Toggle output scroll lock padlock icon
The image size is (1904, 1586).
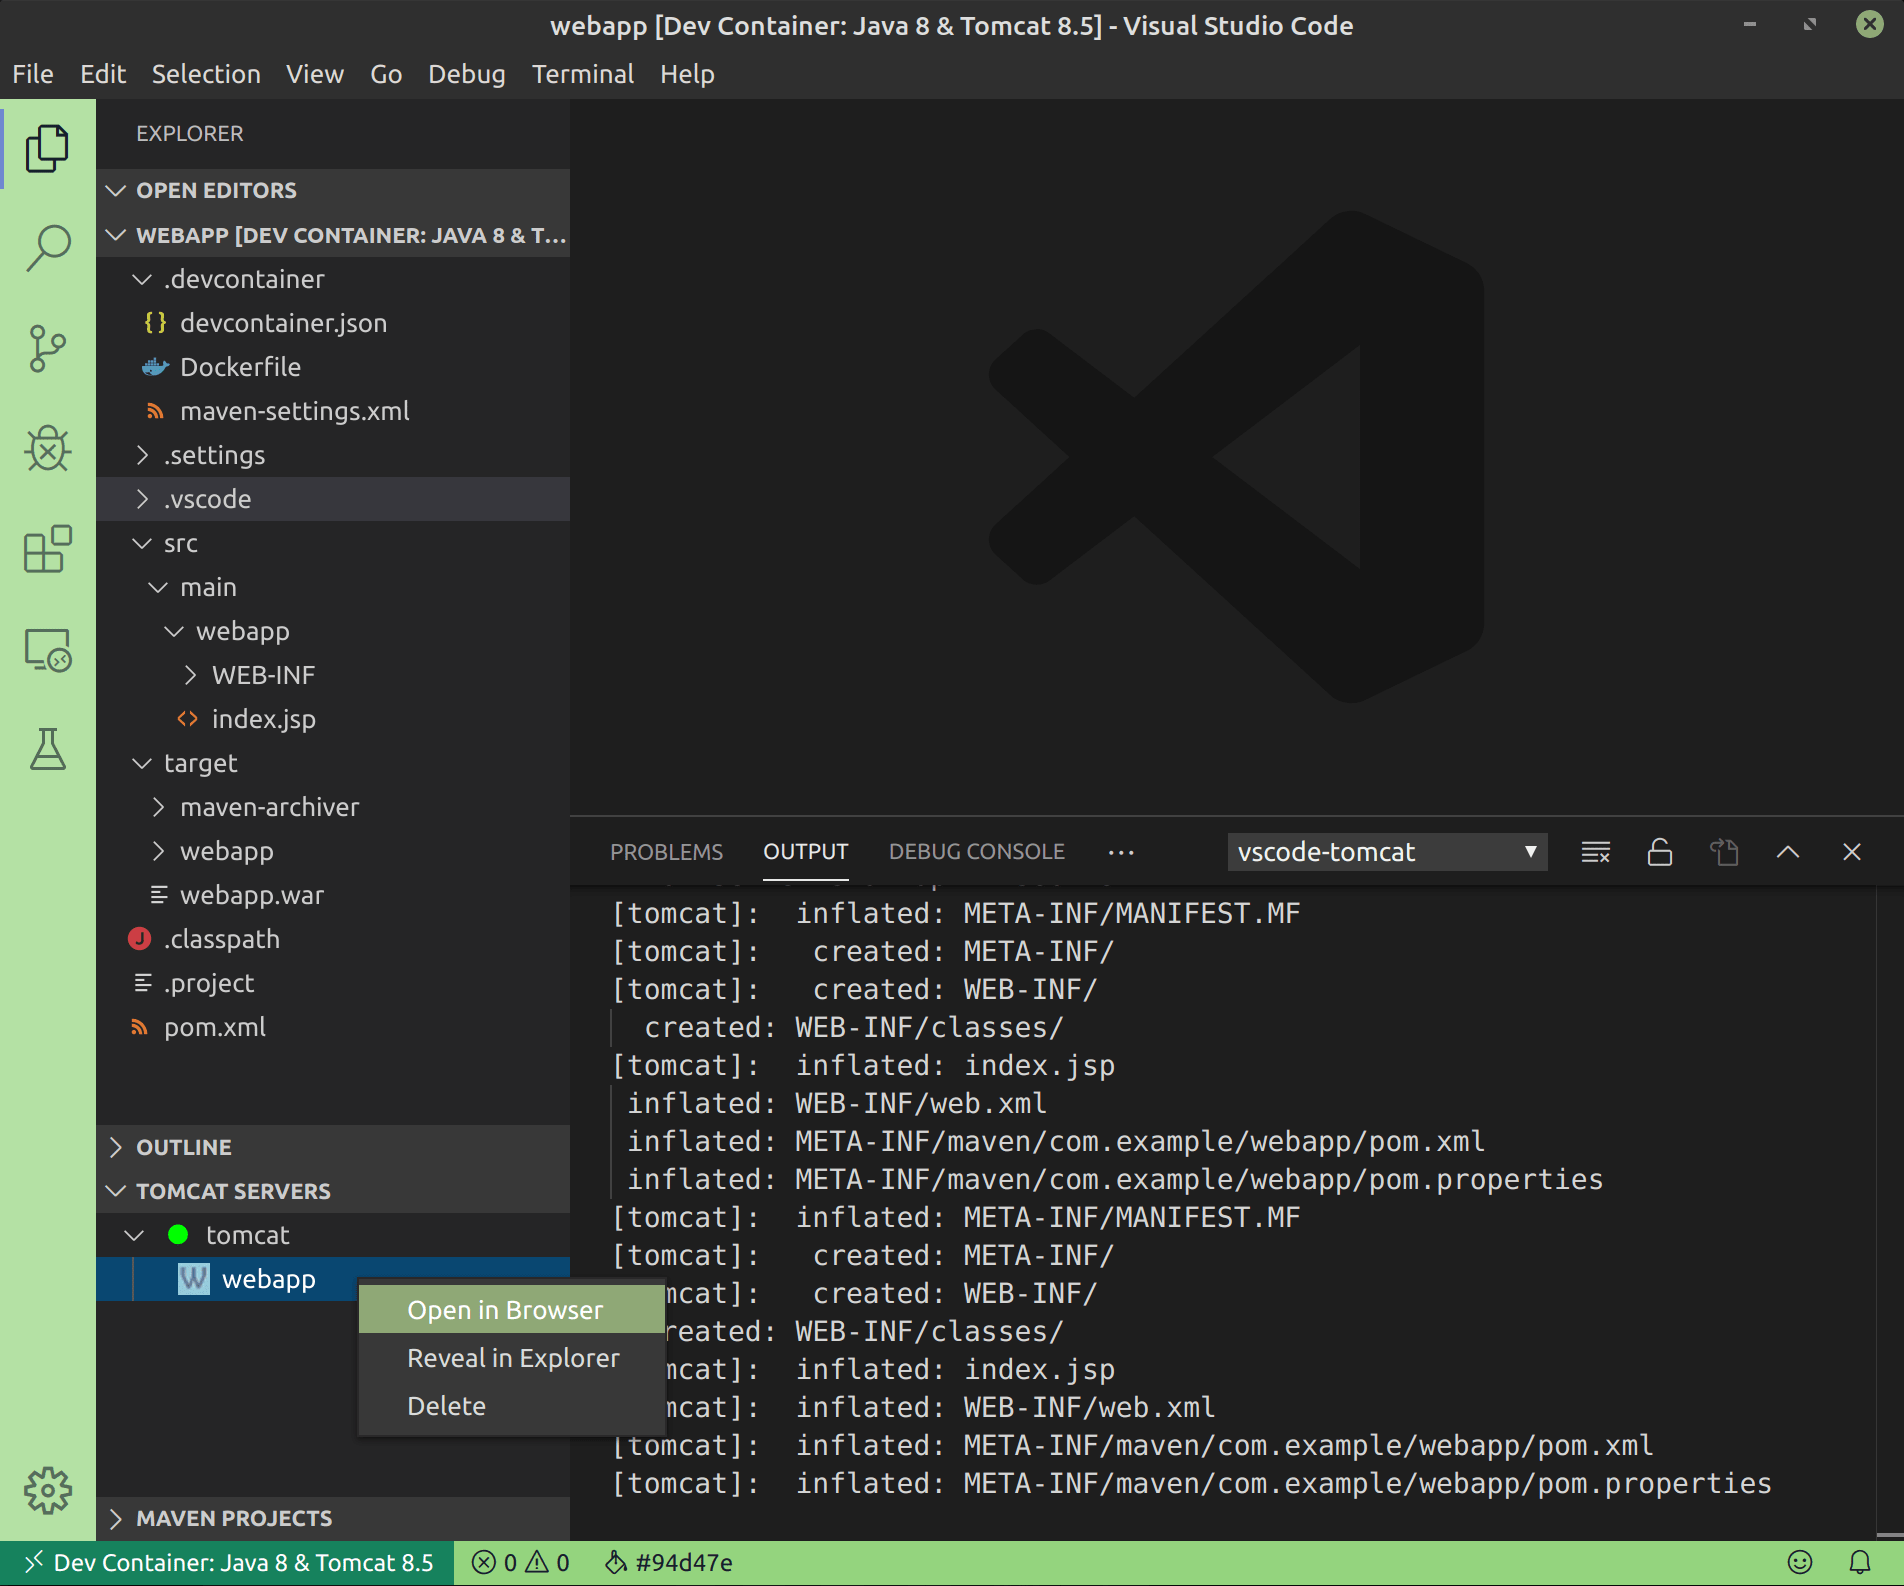click(1660, 852)
